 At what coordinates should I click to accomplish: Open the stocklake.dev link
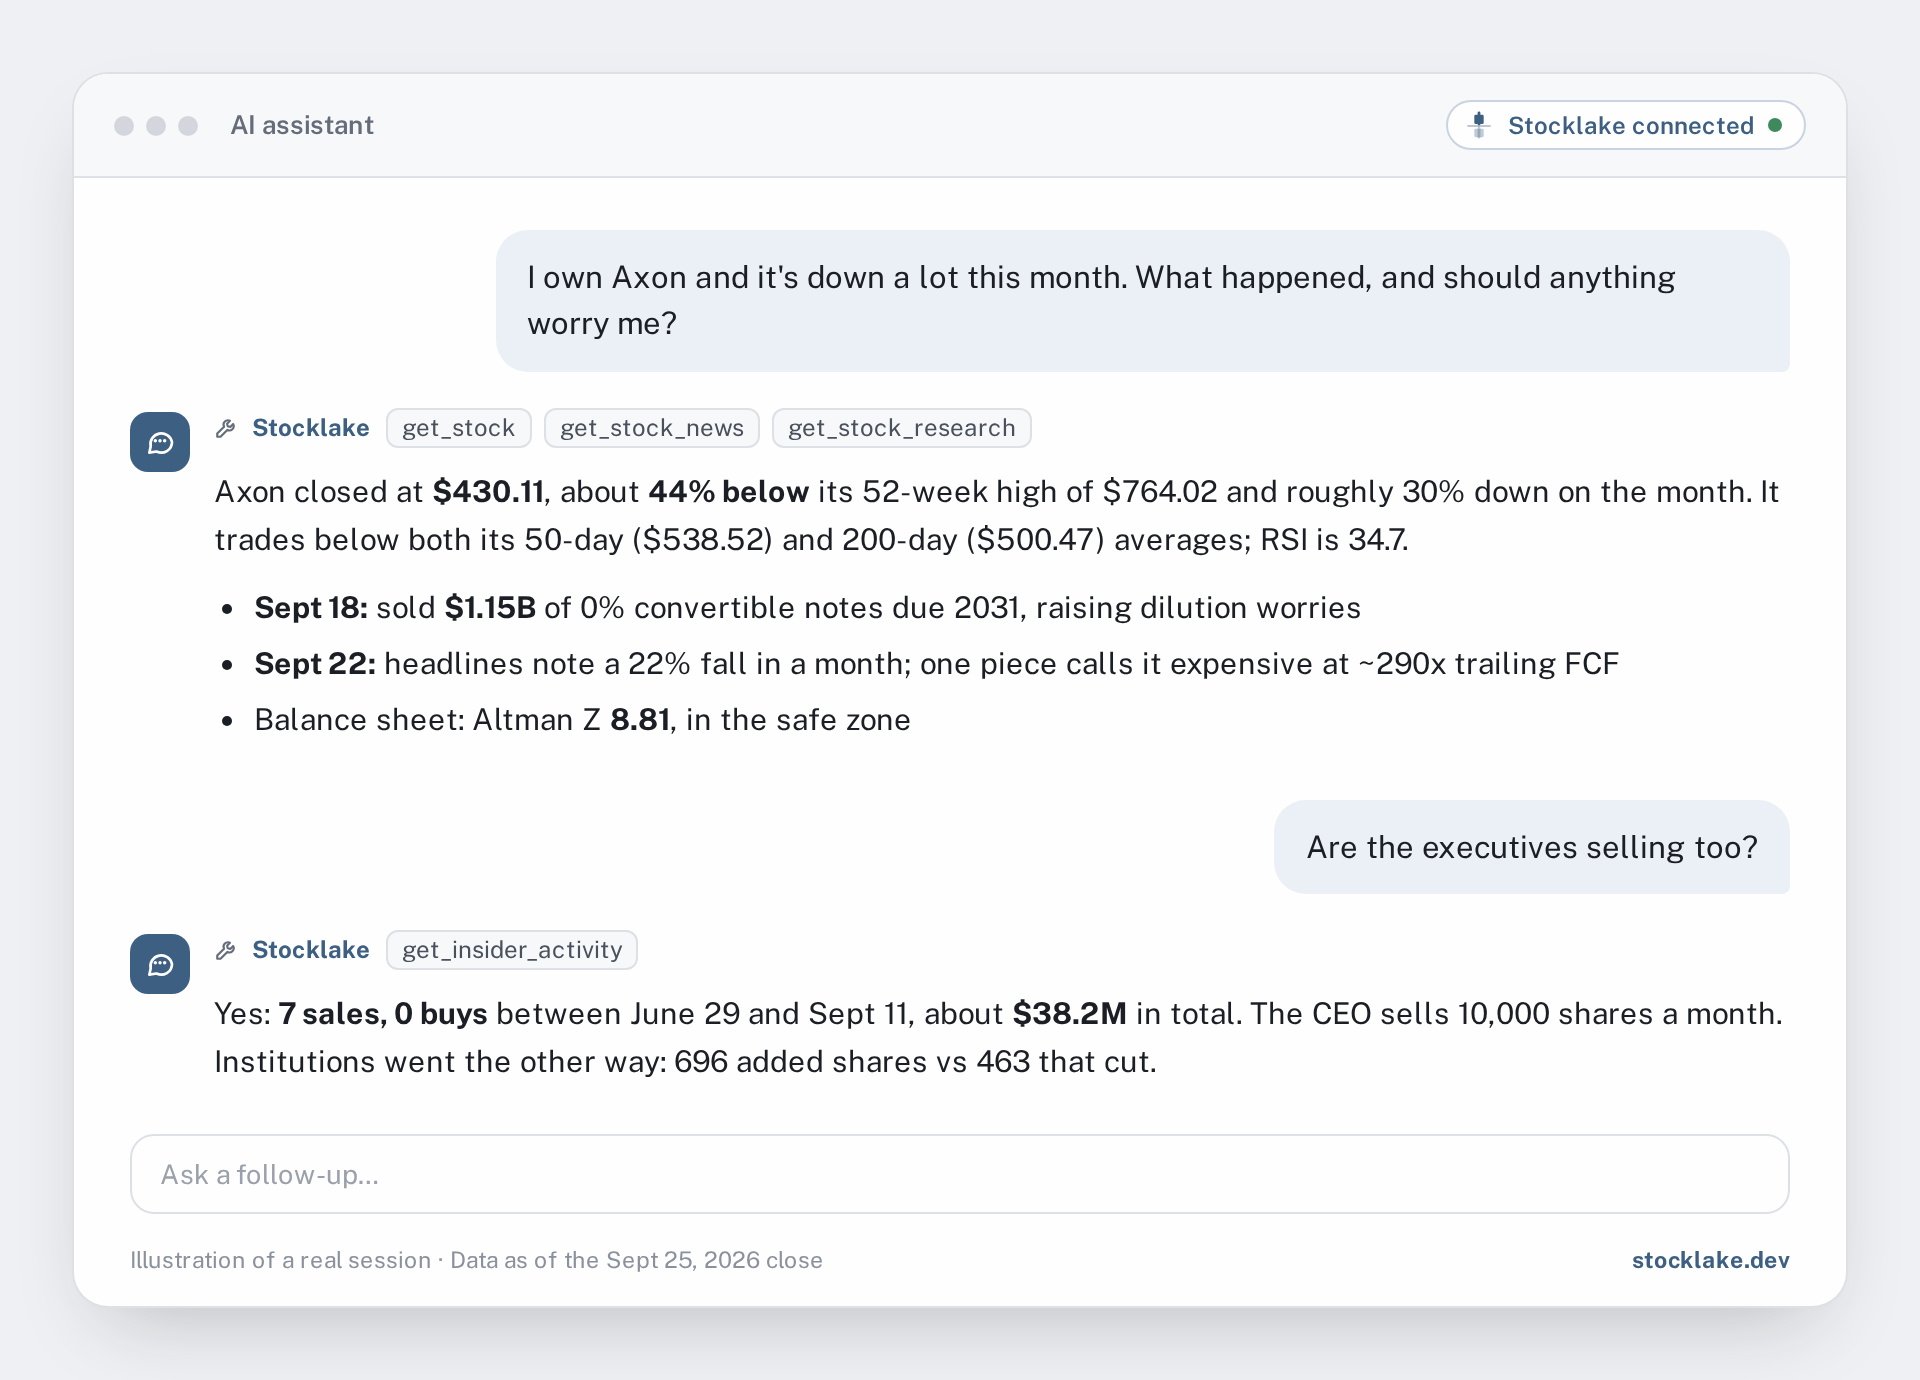(x=1710, y=1260)
